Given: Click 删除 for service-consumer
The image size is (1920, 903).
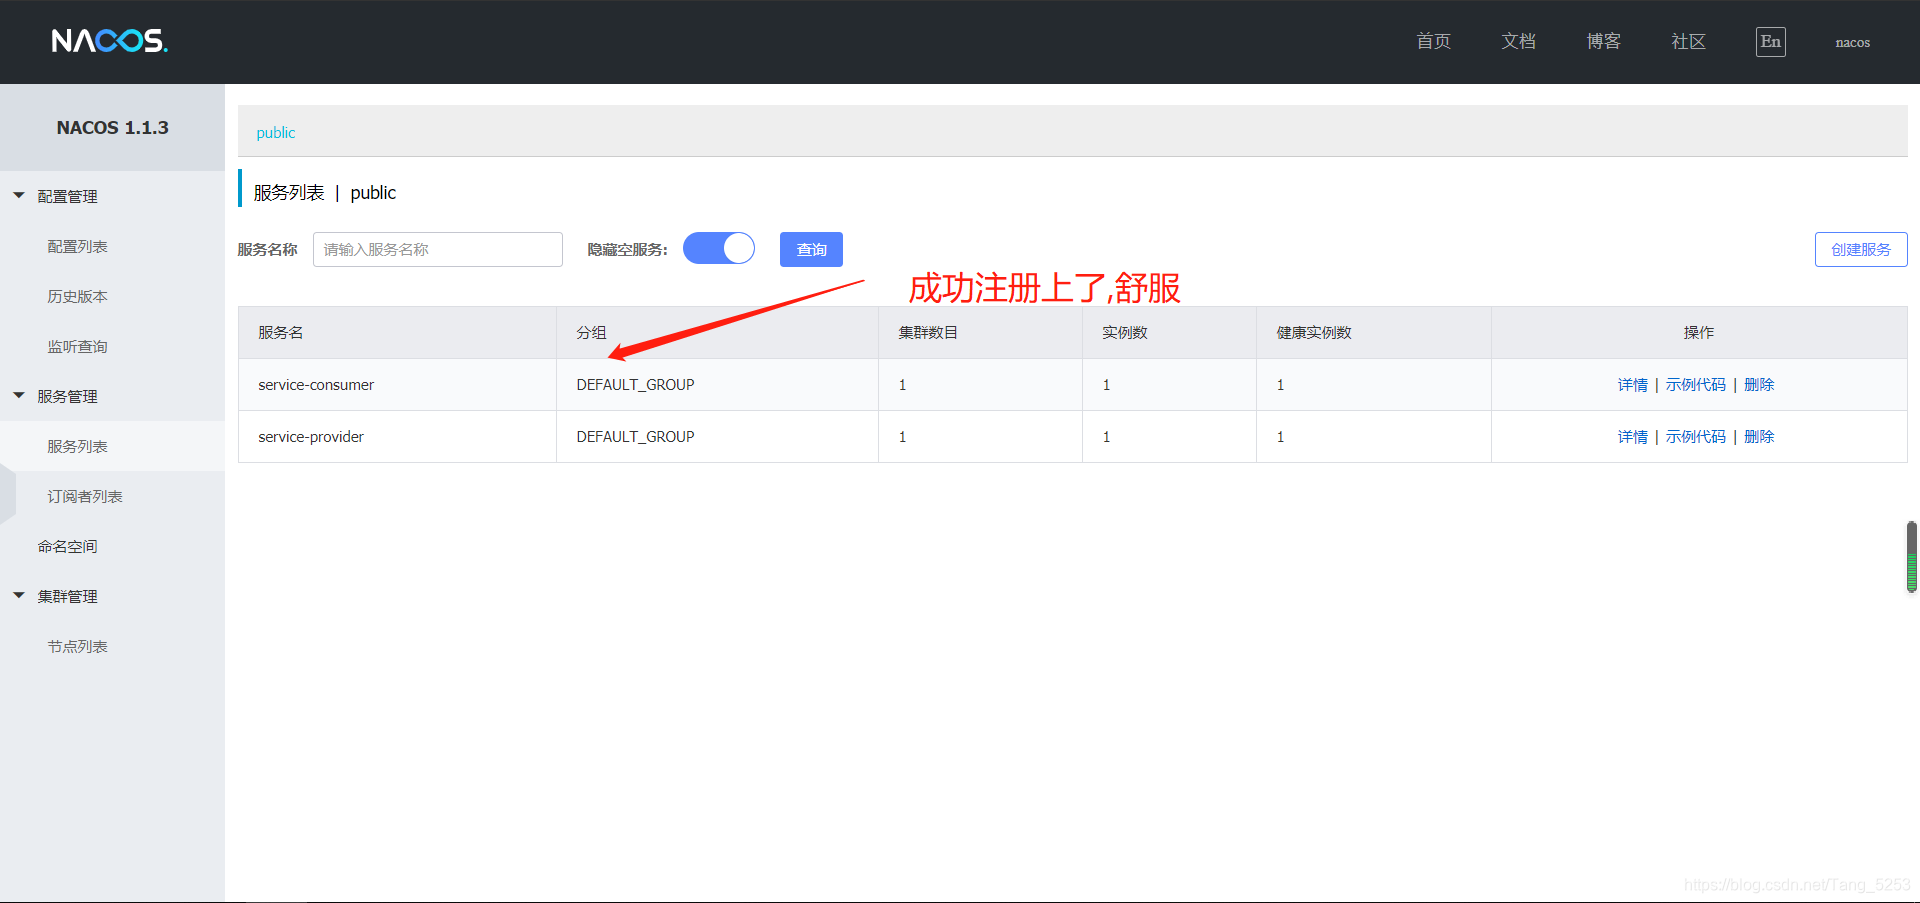Looking at the screenshot, I should point(1759,384).
